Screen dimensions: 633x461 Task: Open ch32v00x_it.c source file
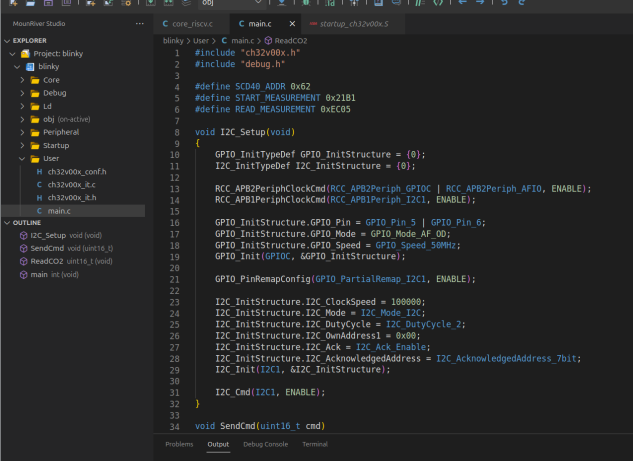coord(71,185)
